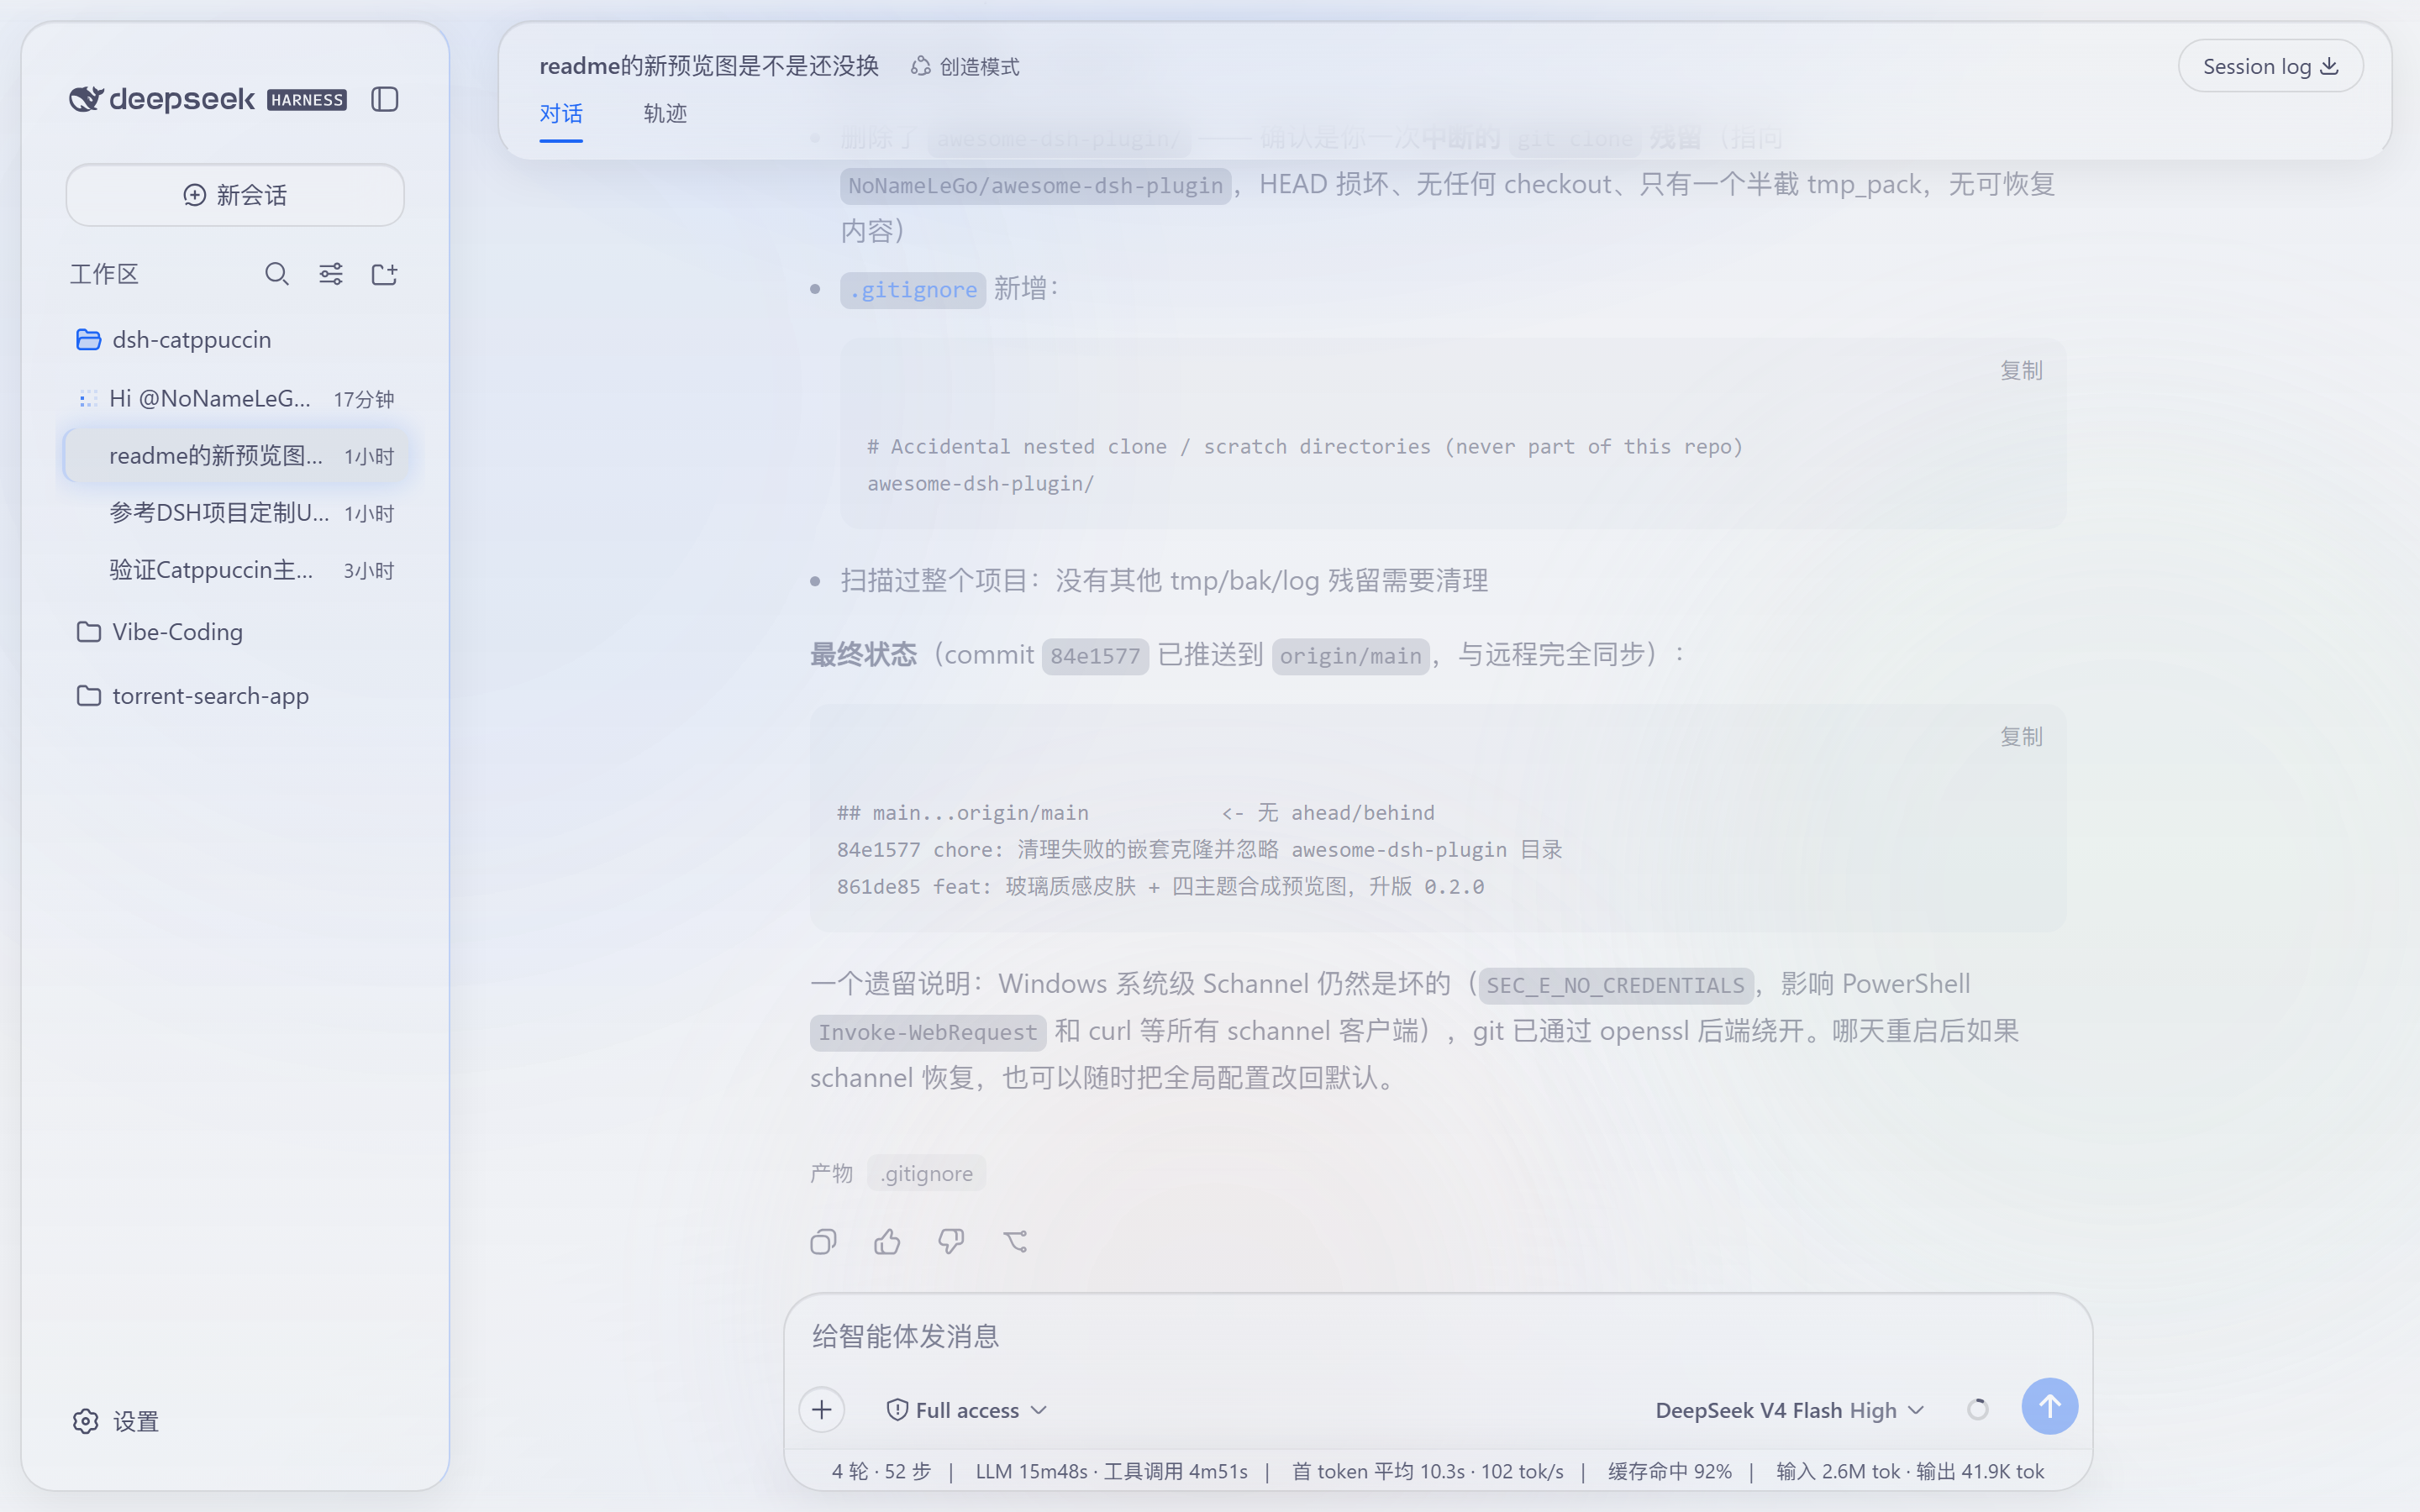
Task: Click the HARNESS badge
Action: coord(307,100)
